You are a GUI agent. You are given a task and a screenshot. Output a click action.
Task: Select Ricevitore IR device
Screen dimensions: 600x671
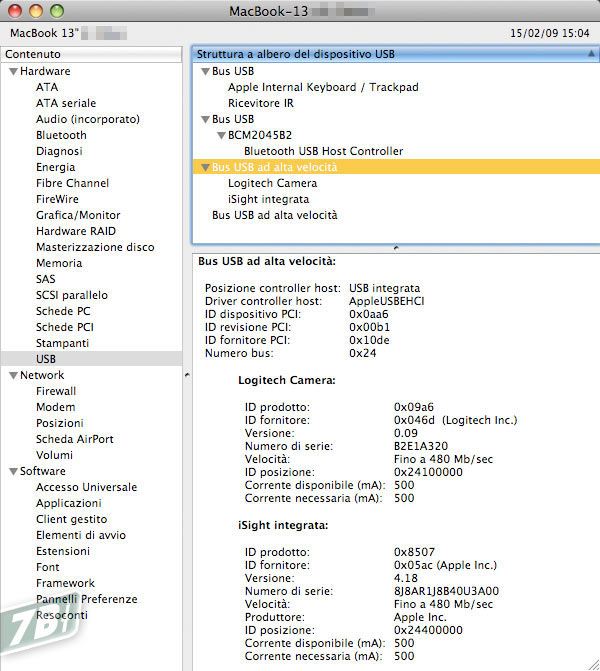[x=261, y=103]
